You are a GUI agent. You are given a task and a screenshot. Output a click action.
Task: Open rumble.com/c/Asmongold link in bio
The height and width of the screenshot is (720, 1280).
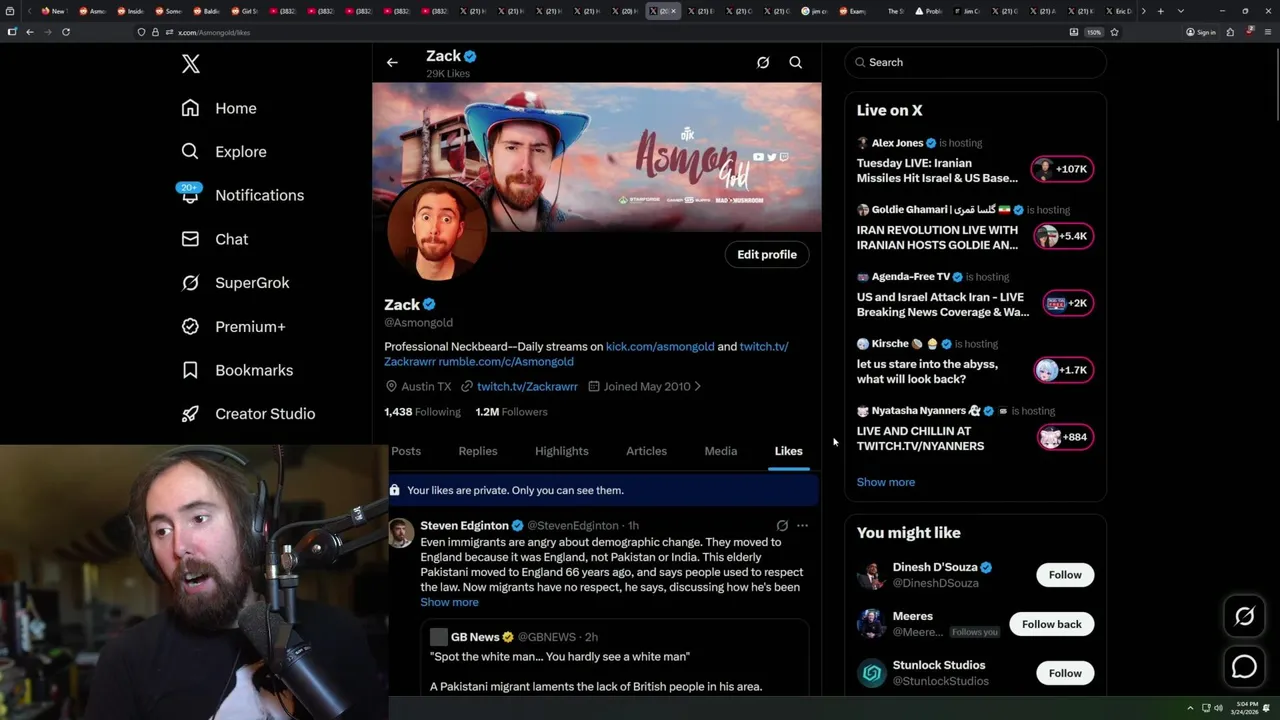(506, 361)
